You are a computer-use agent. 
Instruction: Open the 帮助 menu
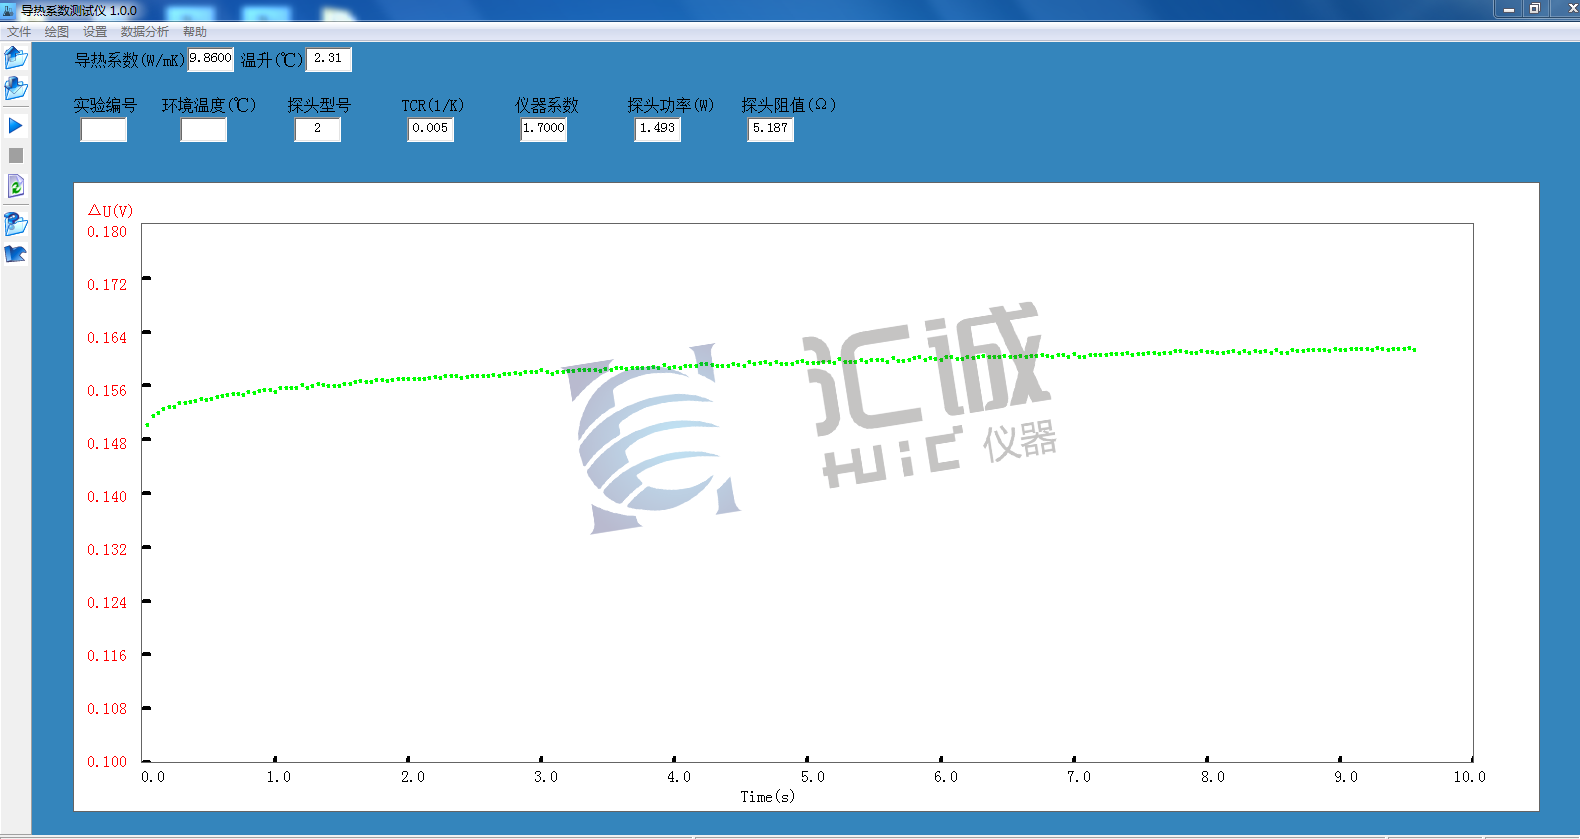(195, 32)
